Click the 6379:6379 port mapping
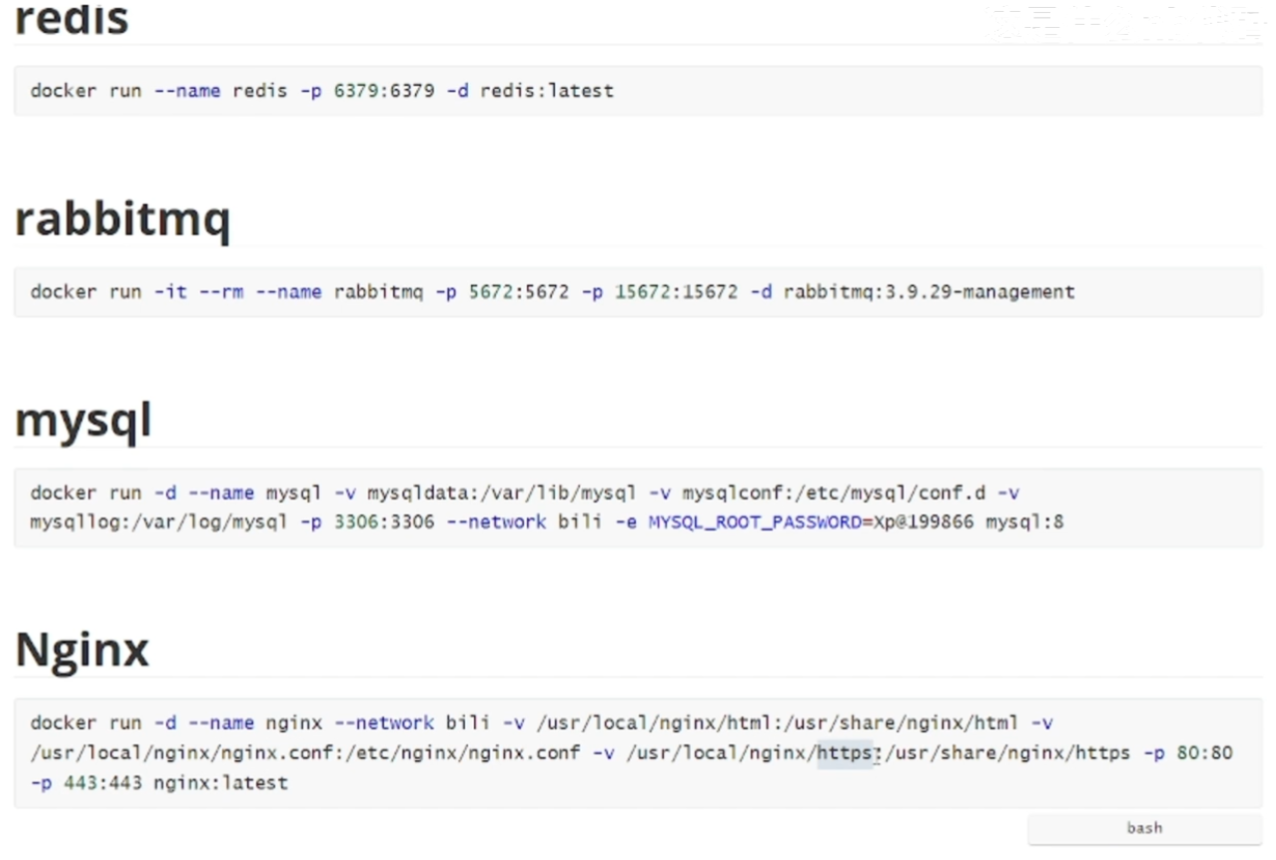 click(384, 91)
